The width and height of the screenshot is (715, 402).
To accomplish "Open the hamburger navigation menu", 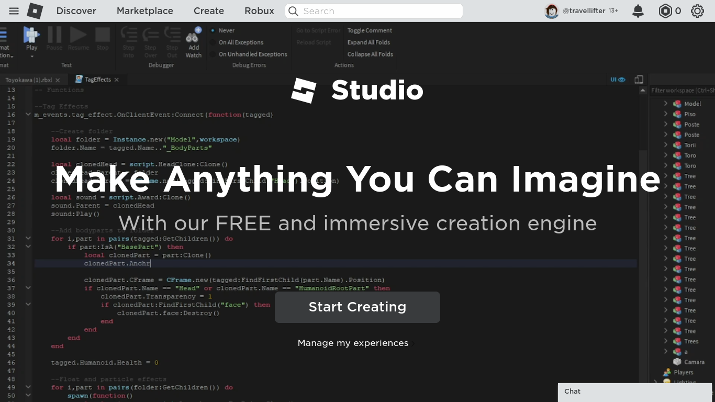I will [x=14, y=10].
